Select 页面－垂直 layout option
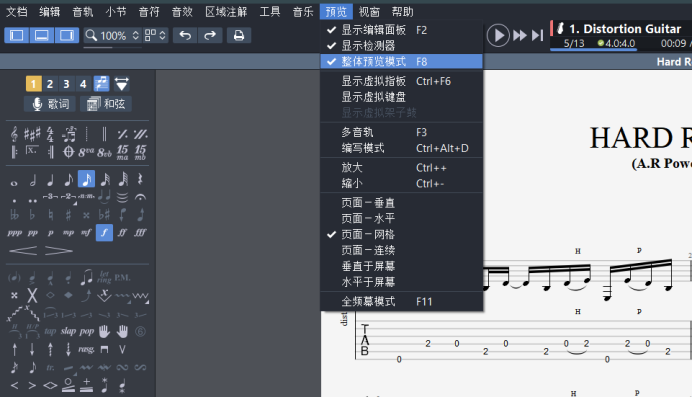This screenshot has height=397, width=692. (x=402, y=203)
